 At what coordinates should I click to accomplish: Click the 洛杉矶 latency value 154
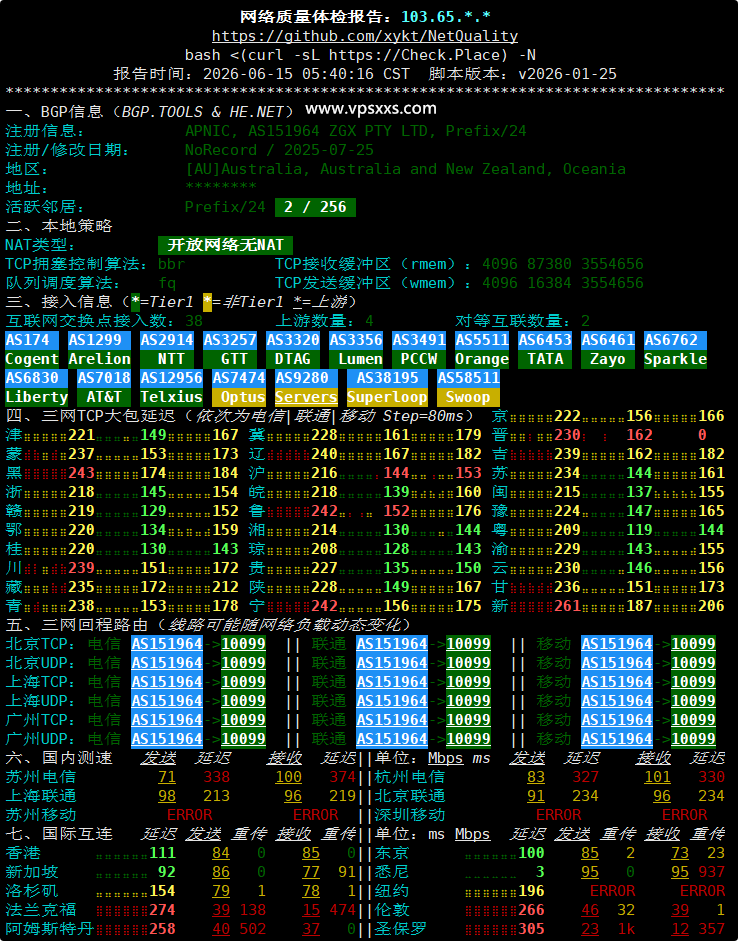(x=162, y=891)
